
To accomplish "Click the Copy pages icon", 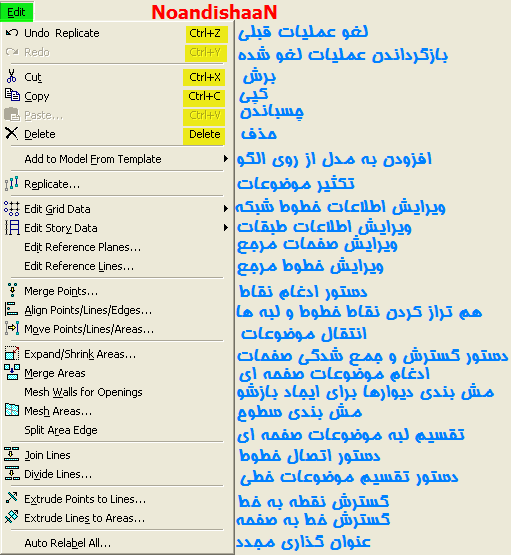I will [x=12, y=95].
